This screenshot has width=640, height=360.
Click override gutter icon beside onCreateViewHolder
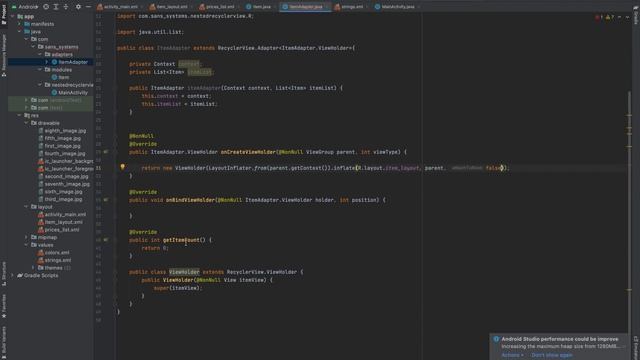point(106,152)
